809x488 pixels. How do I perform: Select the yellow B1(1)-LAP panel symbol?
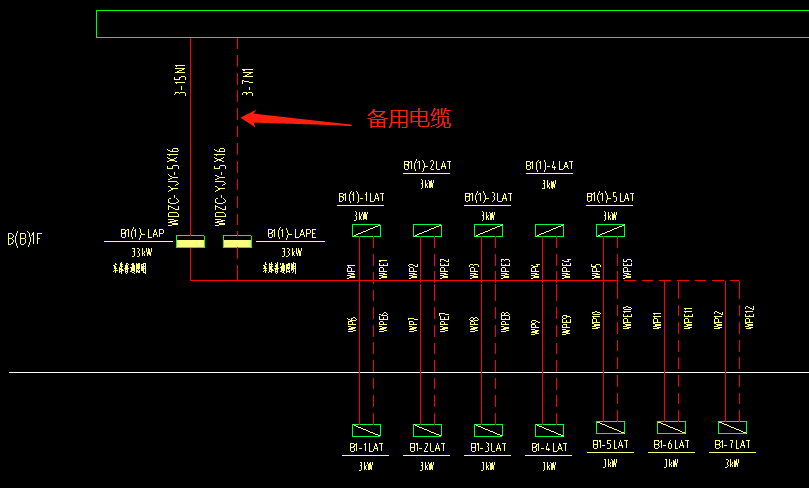click(190, 241)
